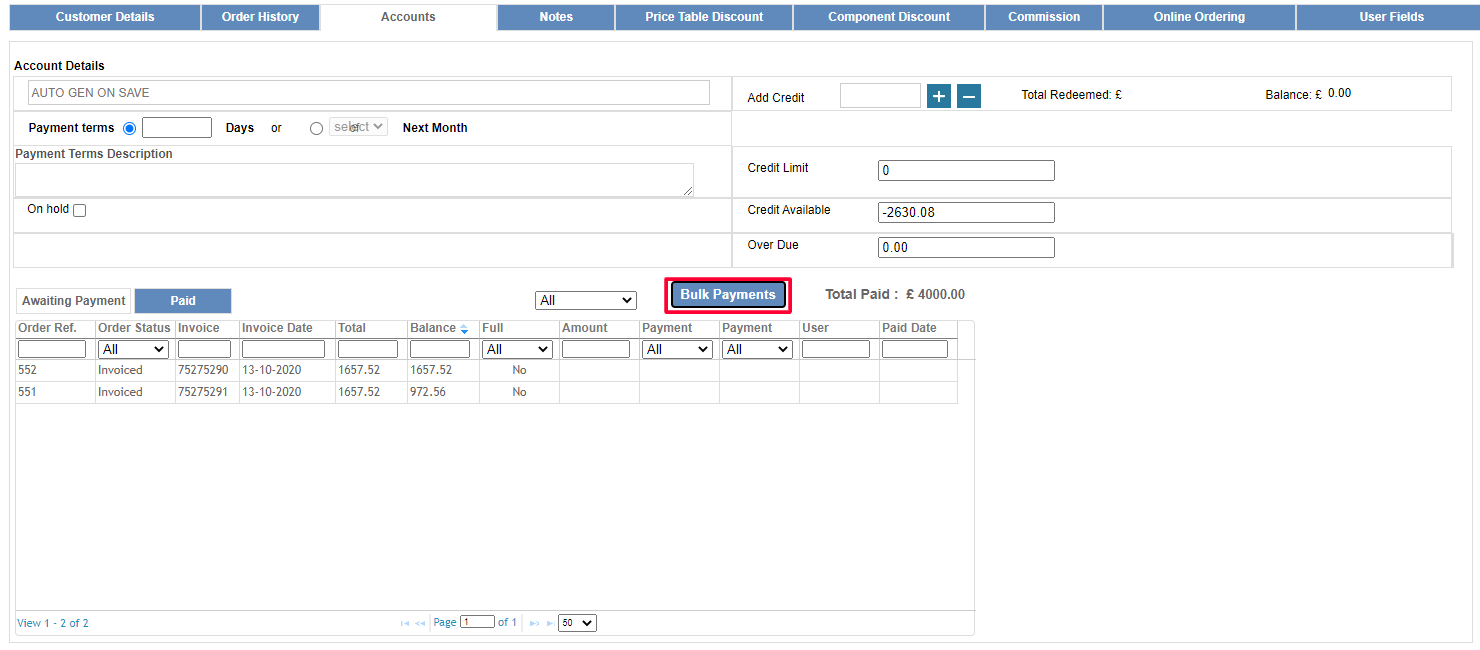Switch to the Order History tab

click(260, 16)
